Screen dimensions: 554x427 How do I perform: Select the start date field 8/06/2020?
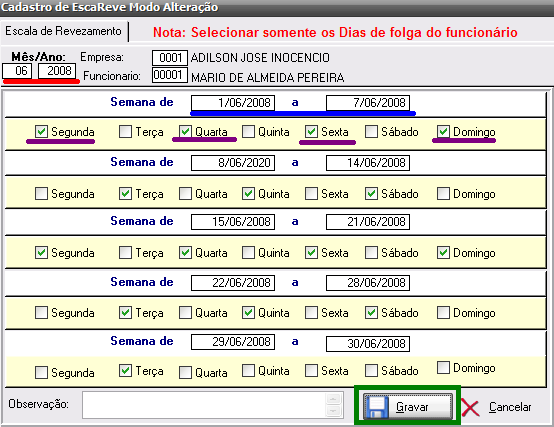pos(233,163)
